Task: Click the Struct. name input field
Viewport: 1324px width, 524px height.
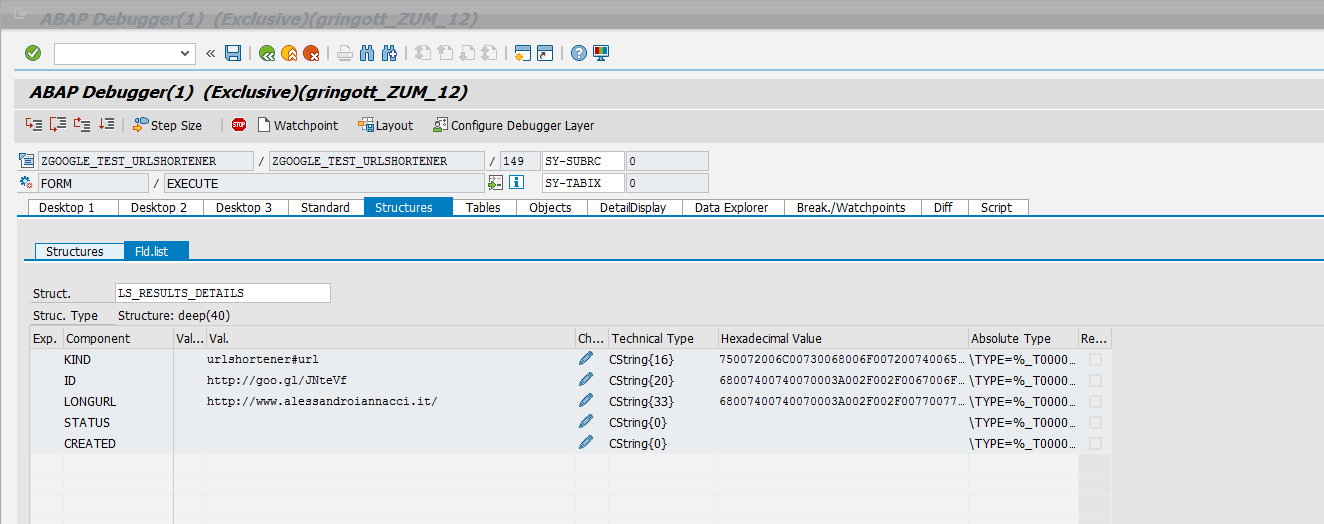Action: click(x=222, y=293)
